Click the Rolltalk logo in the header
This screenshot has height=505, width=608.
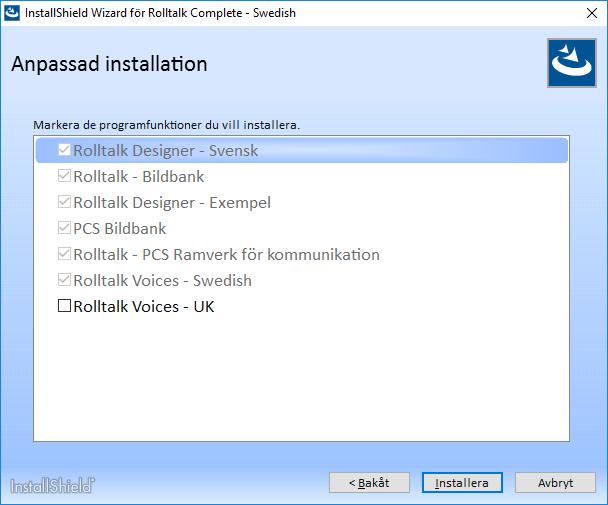(x=572, y=63)
